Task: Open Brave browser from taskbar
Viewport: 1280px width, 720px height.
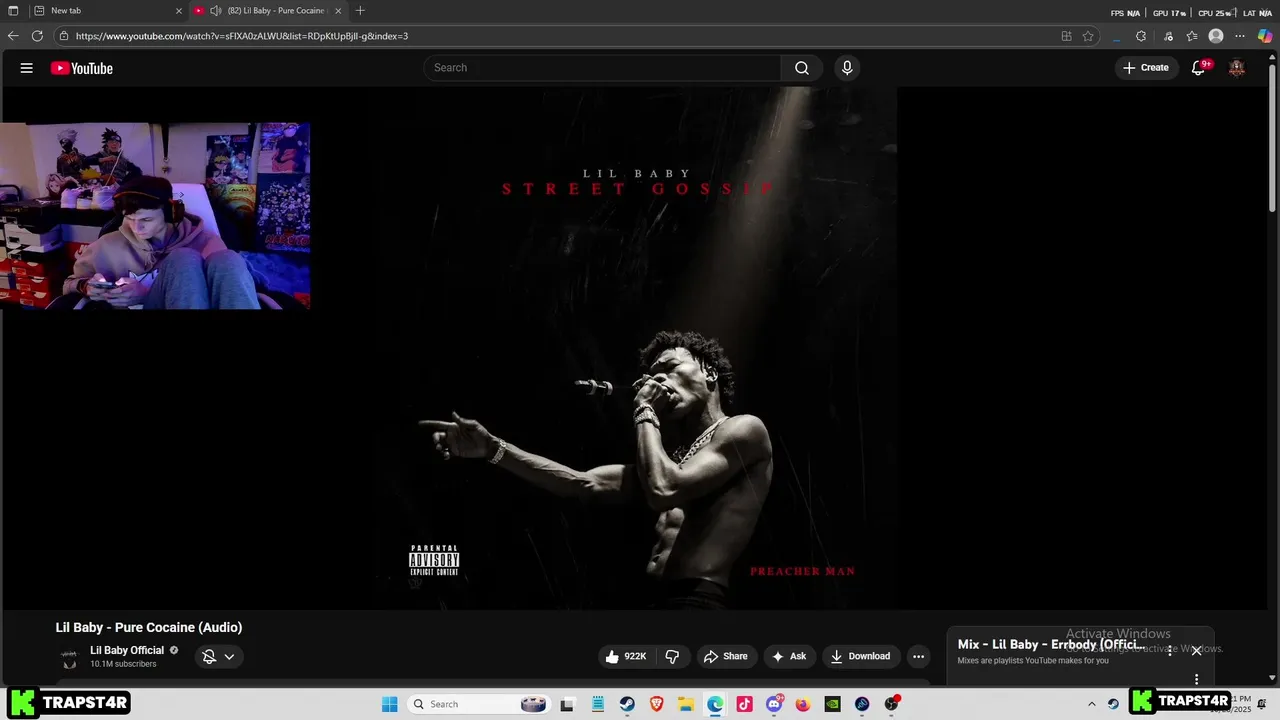Action: coord(657,704)
